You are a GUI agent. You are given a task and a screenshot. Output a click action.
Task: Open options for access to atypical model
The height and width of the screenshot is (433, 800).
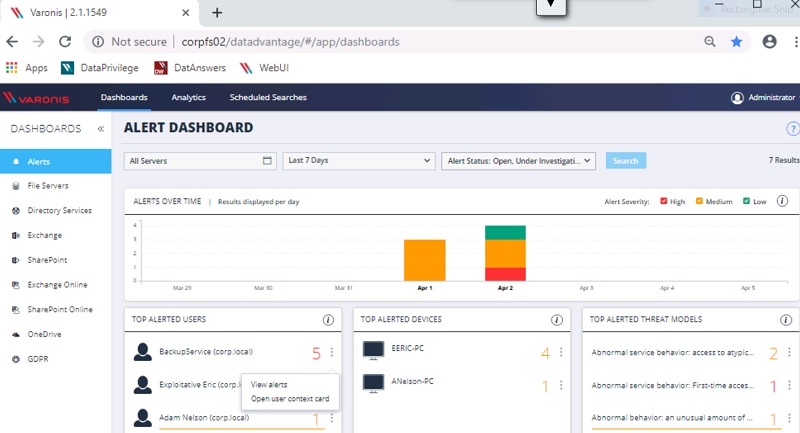coord(789,352)
